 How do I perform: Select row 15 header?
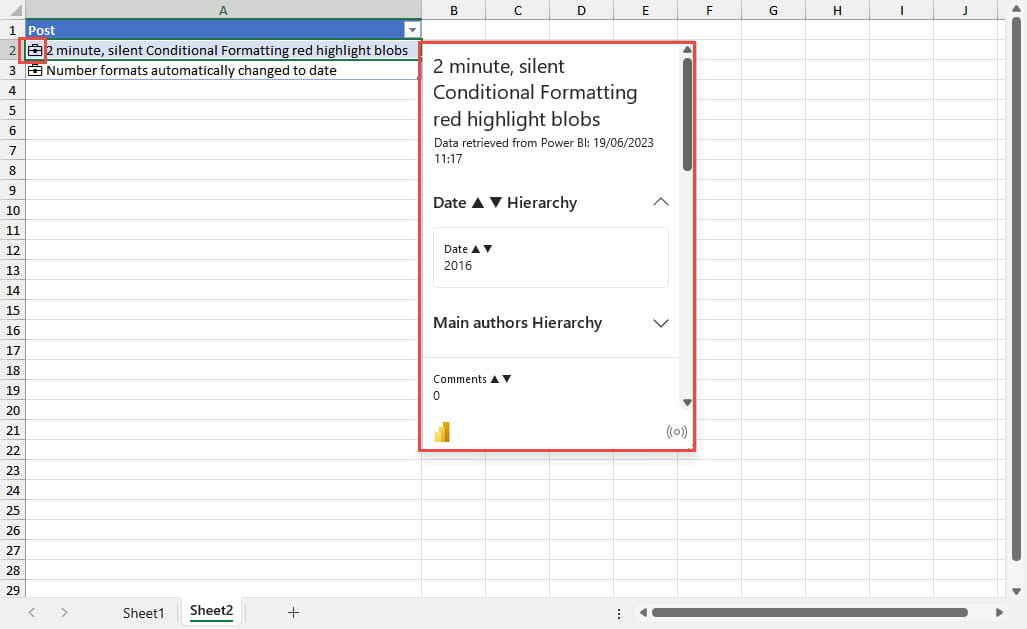(12, 310)
